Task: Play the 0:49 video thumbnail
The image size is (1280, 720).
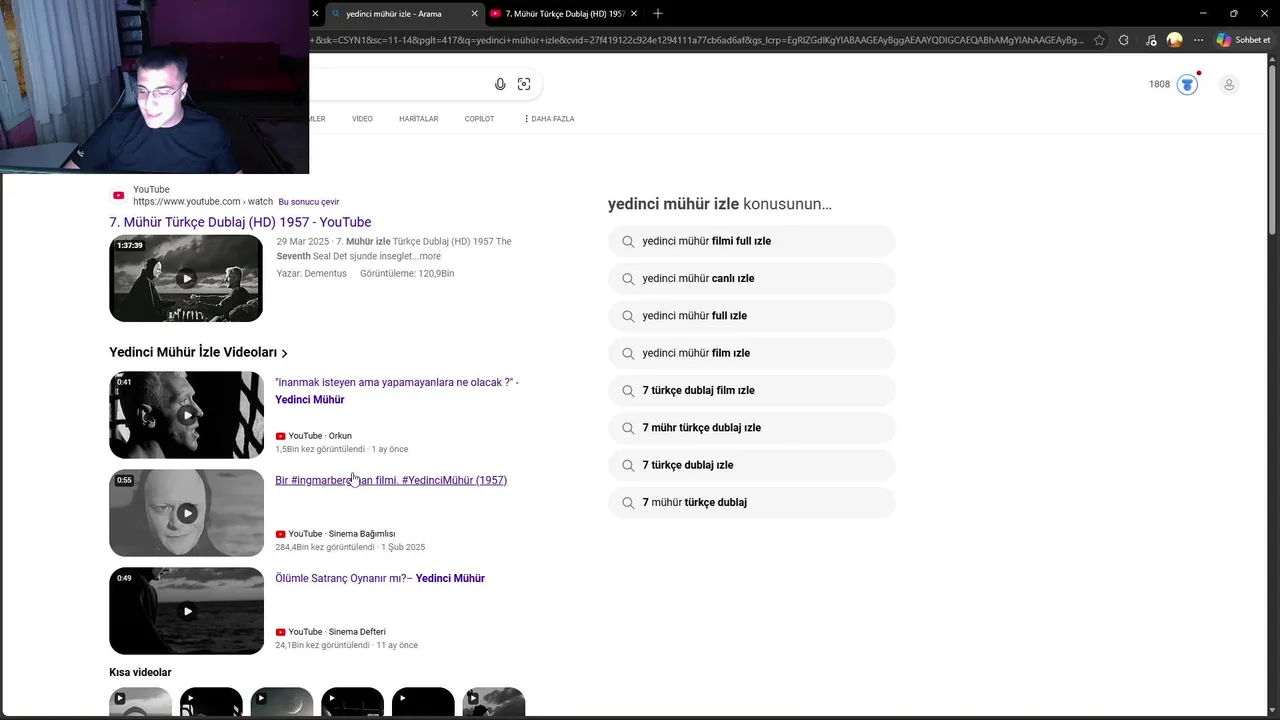Action: tap(186, 611)
